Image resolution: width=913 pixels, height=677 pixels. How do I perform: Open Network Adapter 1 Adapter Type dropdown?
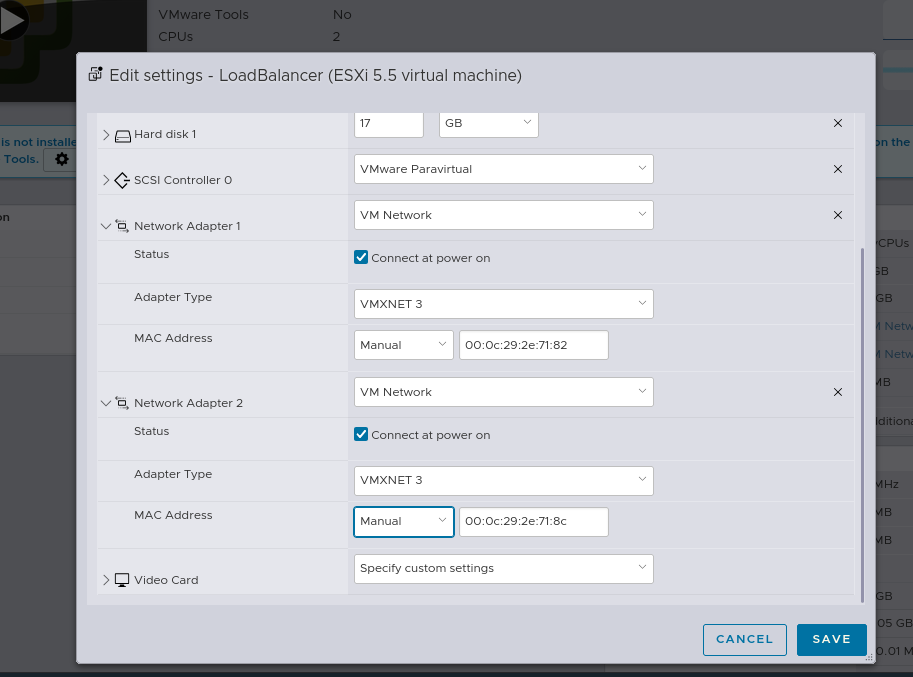coord(503,304)
